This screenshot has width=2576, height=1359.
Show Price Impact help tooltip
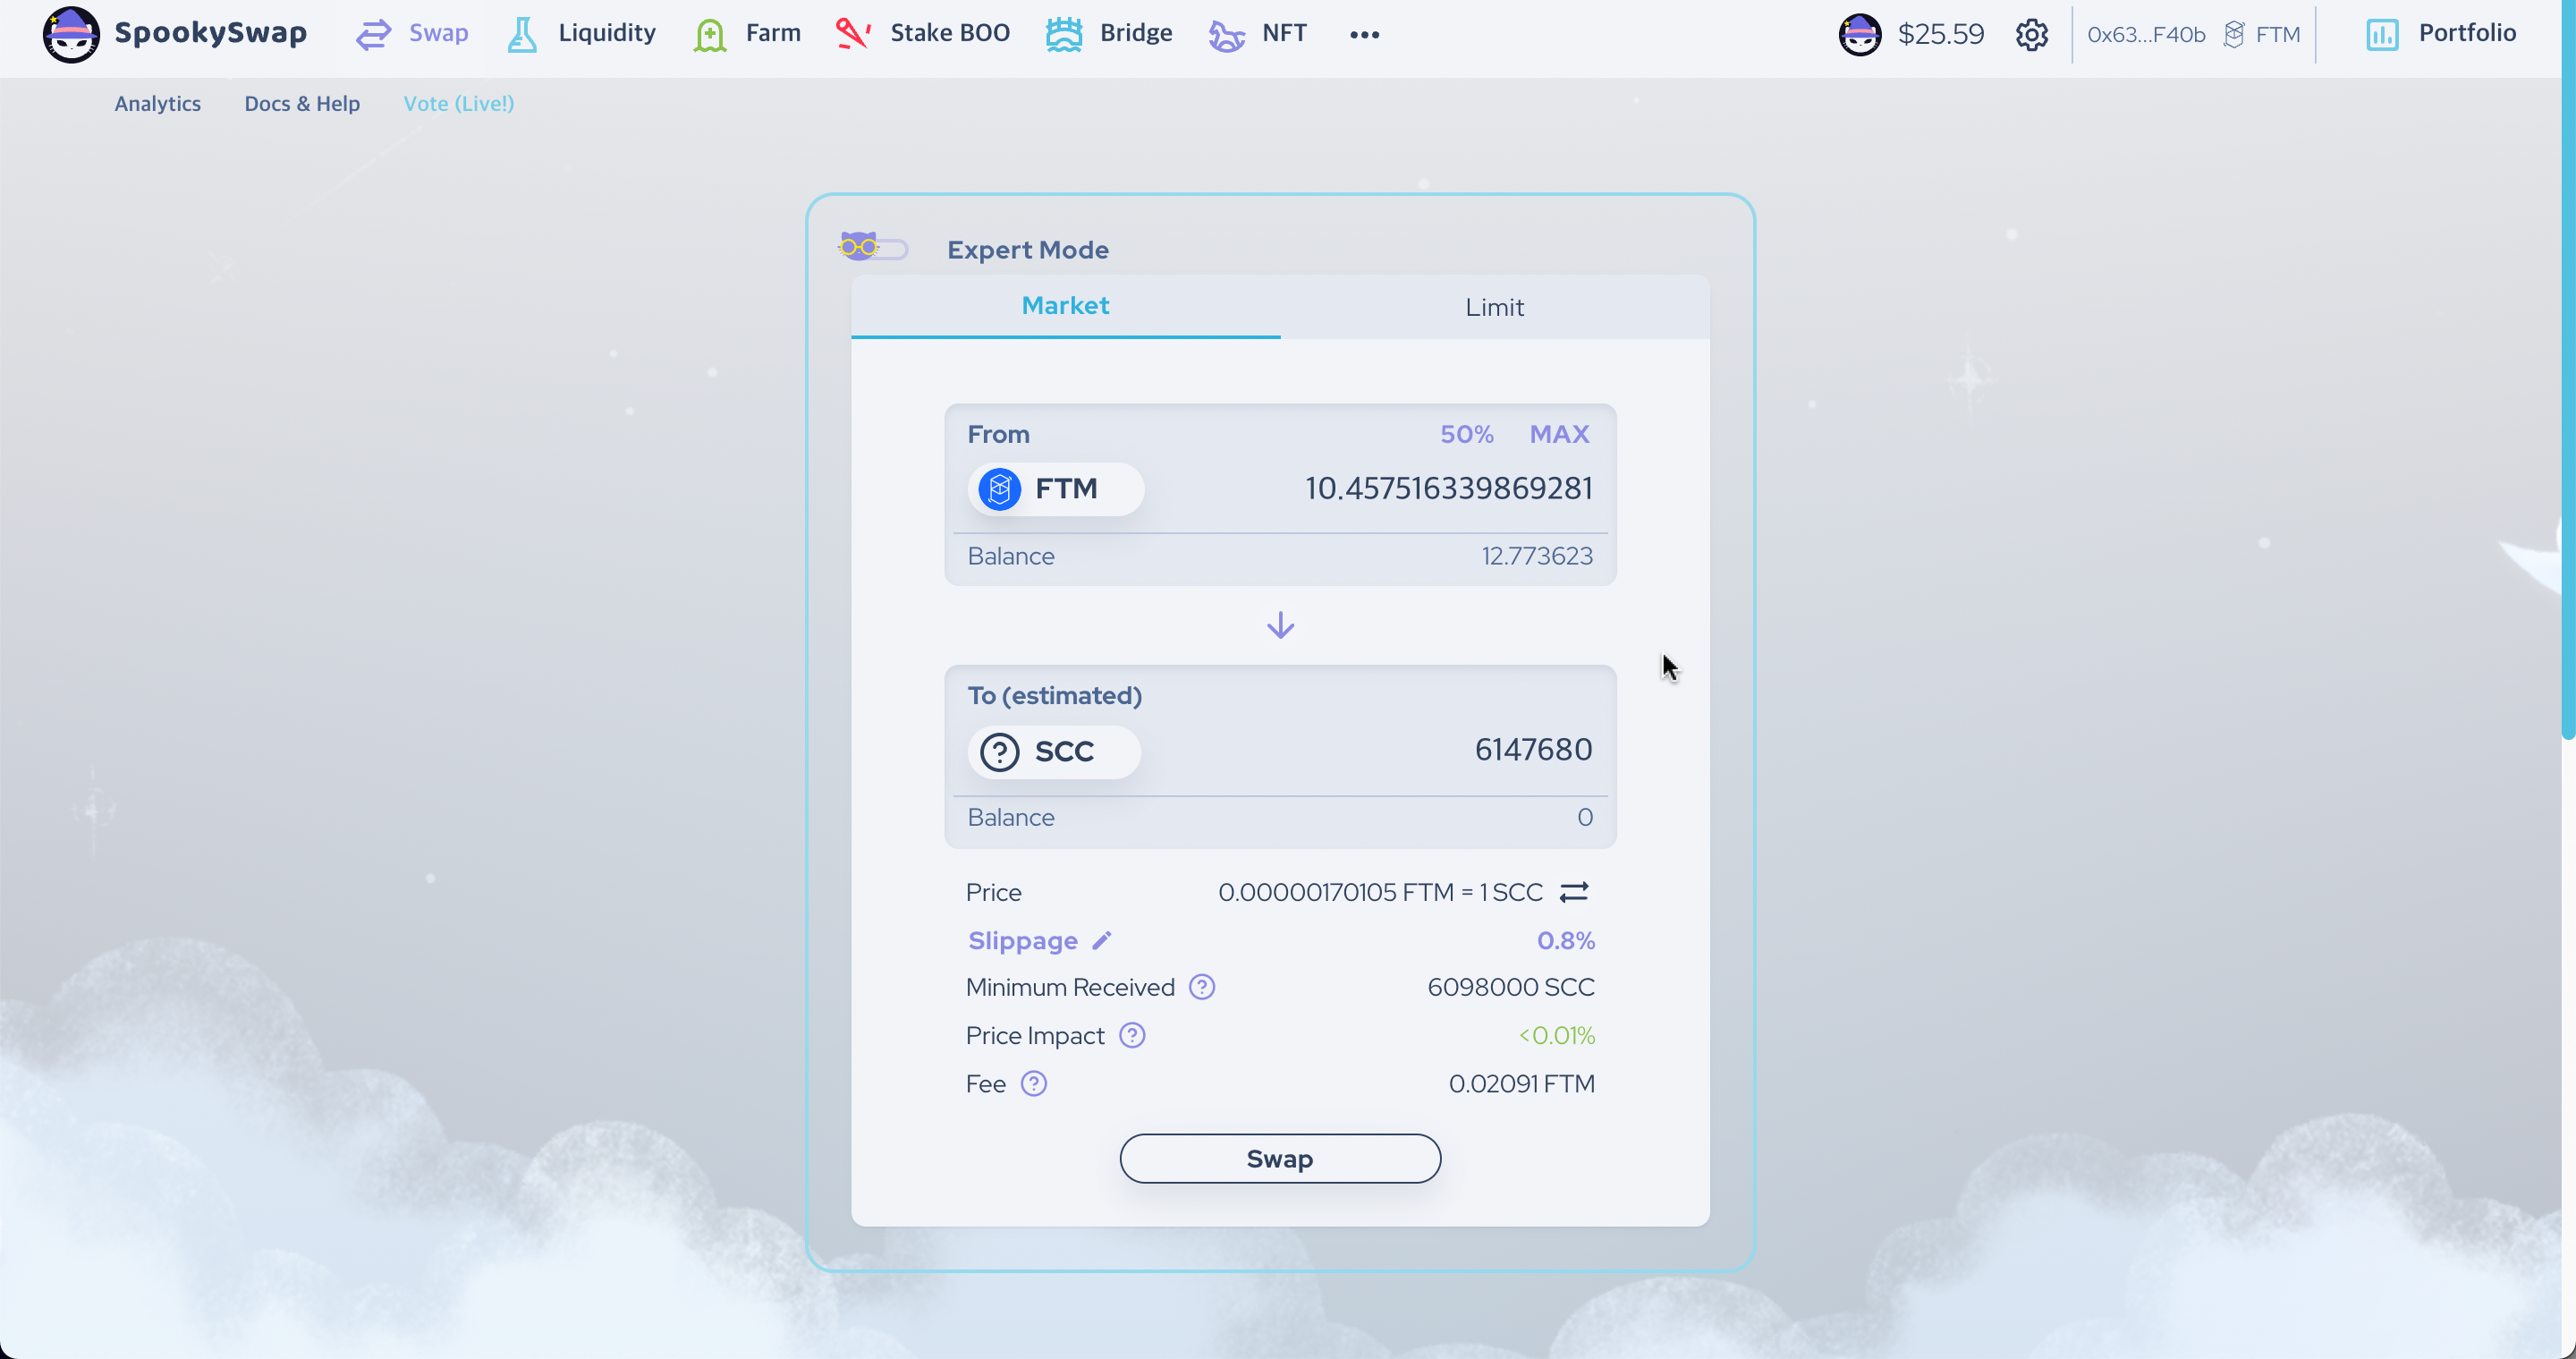[x=1131, y=1036]
